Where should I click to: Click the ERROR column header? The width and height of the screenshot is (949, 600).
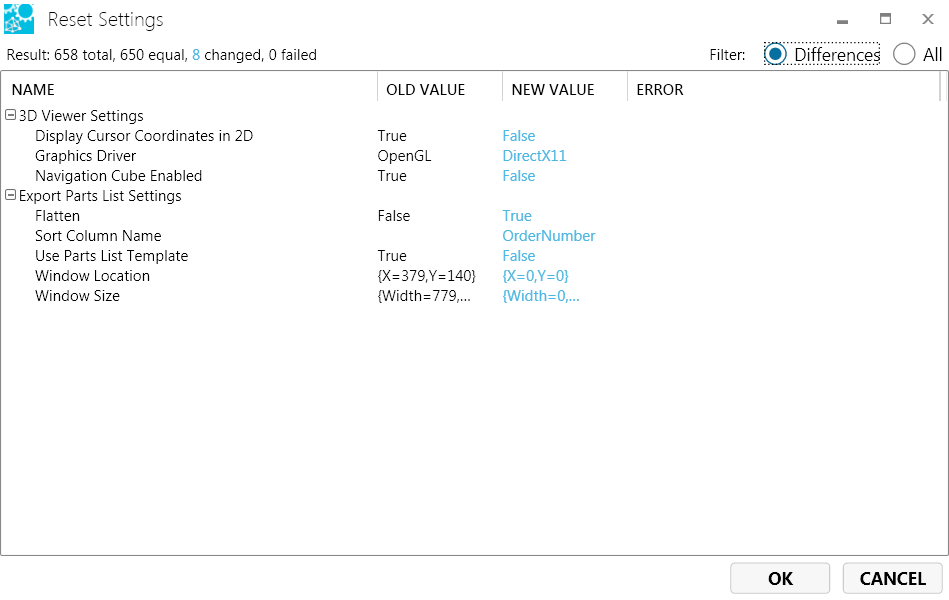659,89
